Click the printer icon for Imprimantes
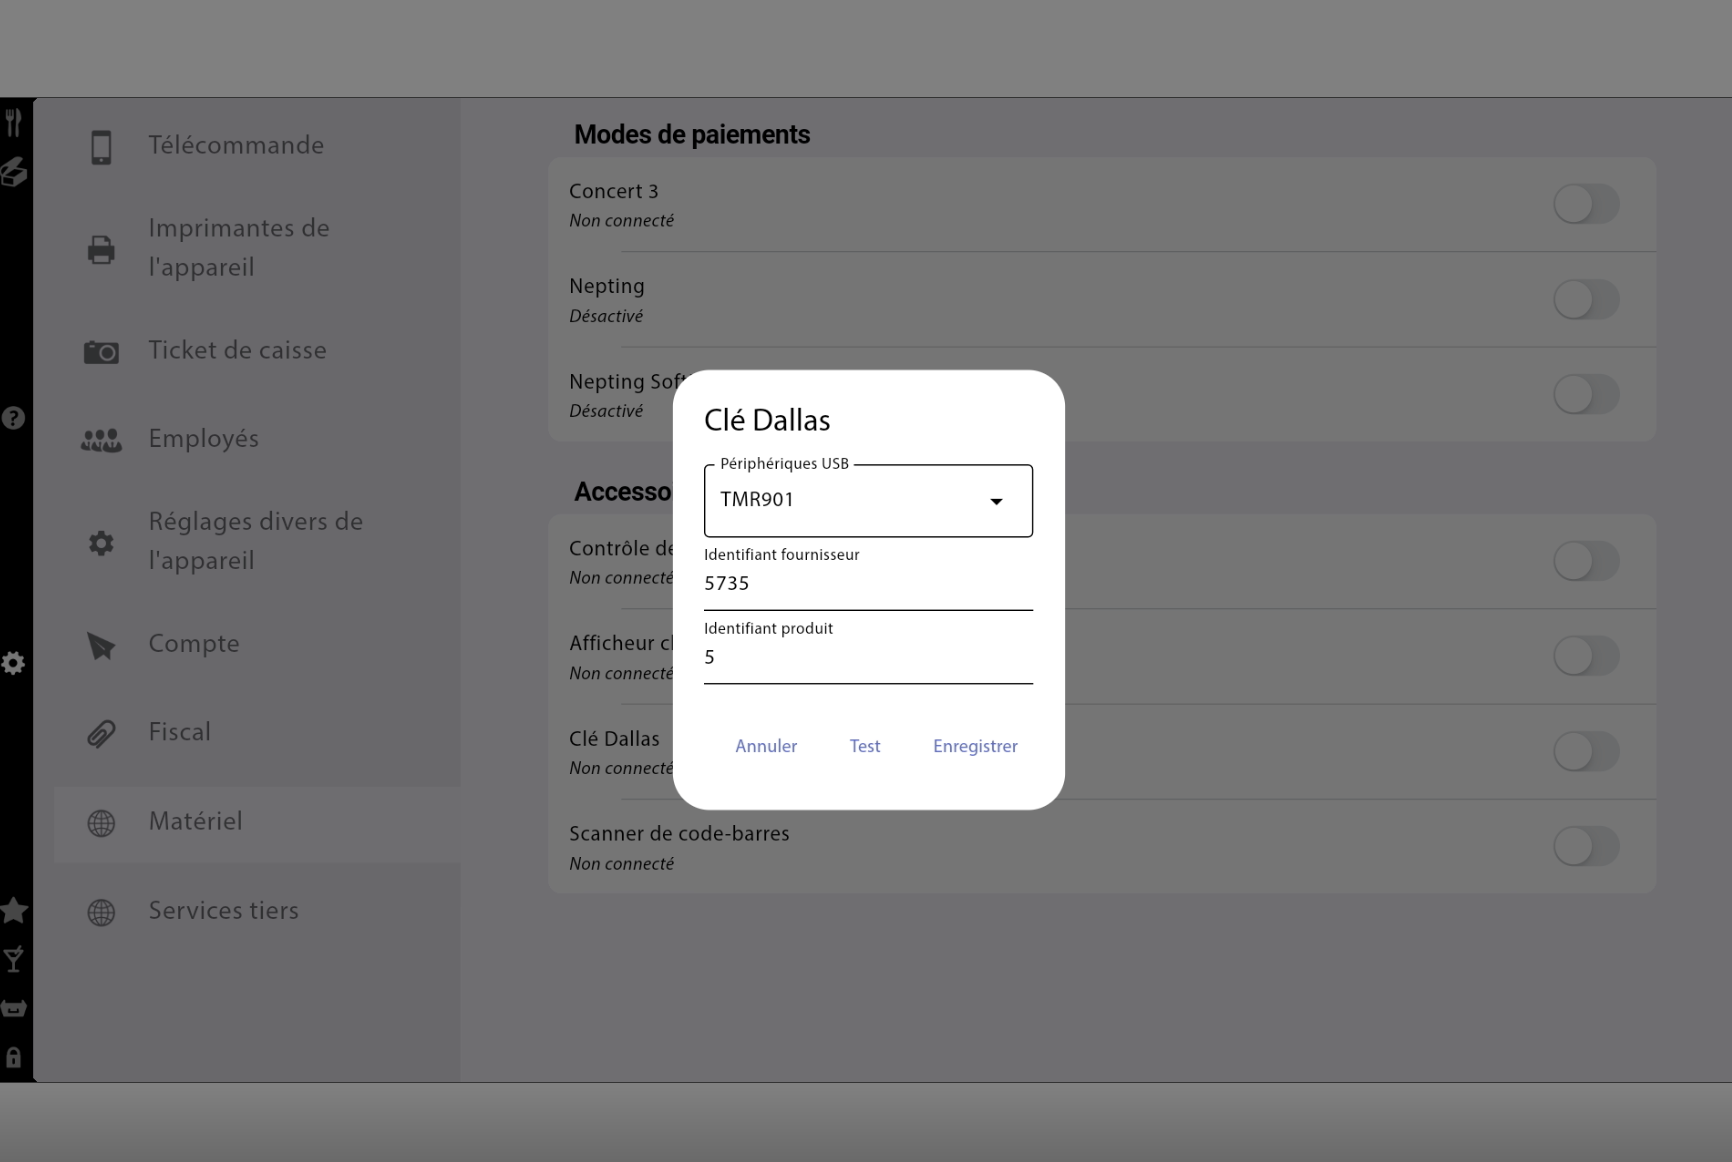 [101, 249]
